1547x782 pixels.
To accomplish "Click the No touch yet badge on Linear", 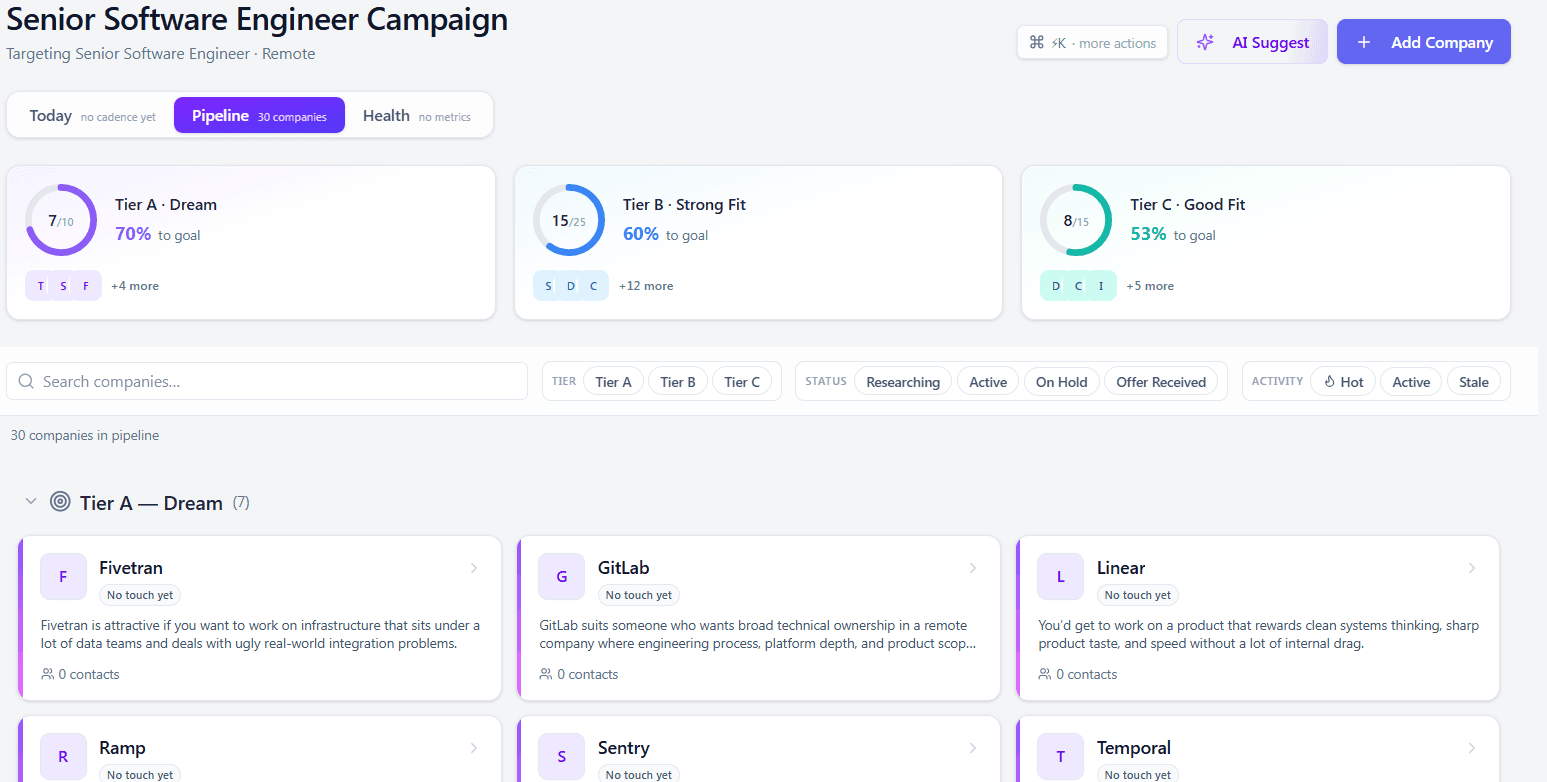I will pyautogui.click(x=1138, y=595).
